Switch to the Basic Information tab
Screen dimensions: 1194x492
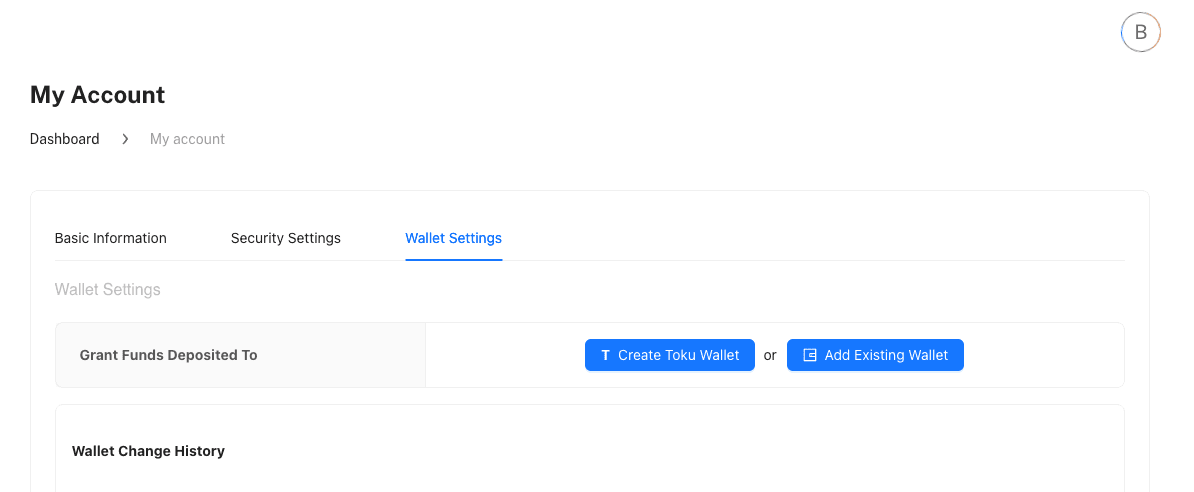[x=111, y=238]
